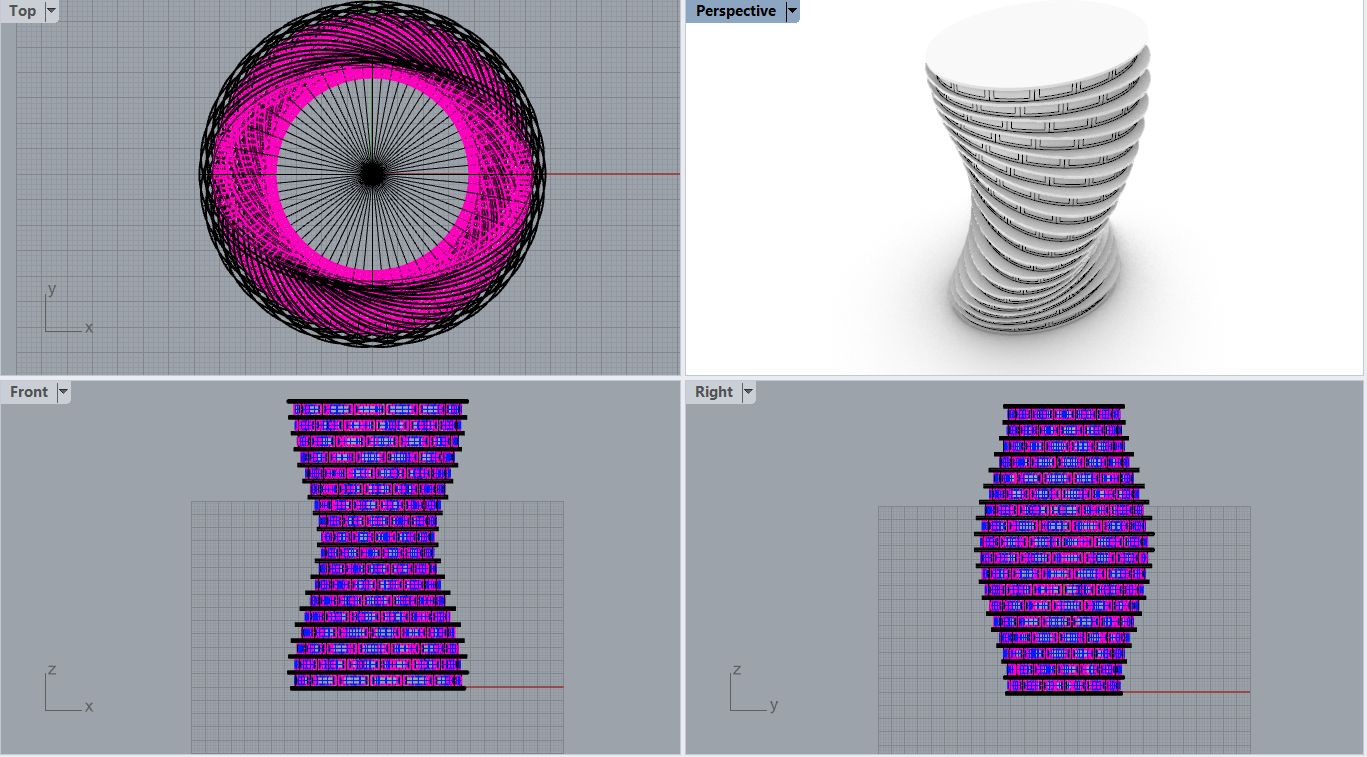Viewport: 1367px width, 757px height.
Task: Select the tower elevation in Right viewport
Action: coord(1064,549)
